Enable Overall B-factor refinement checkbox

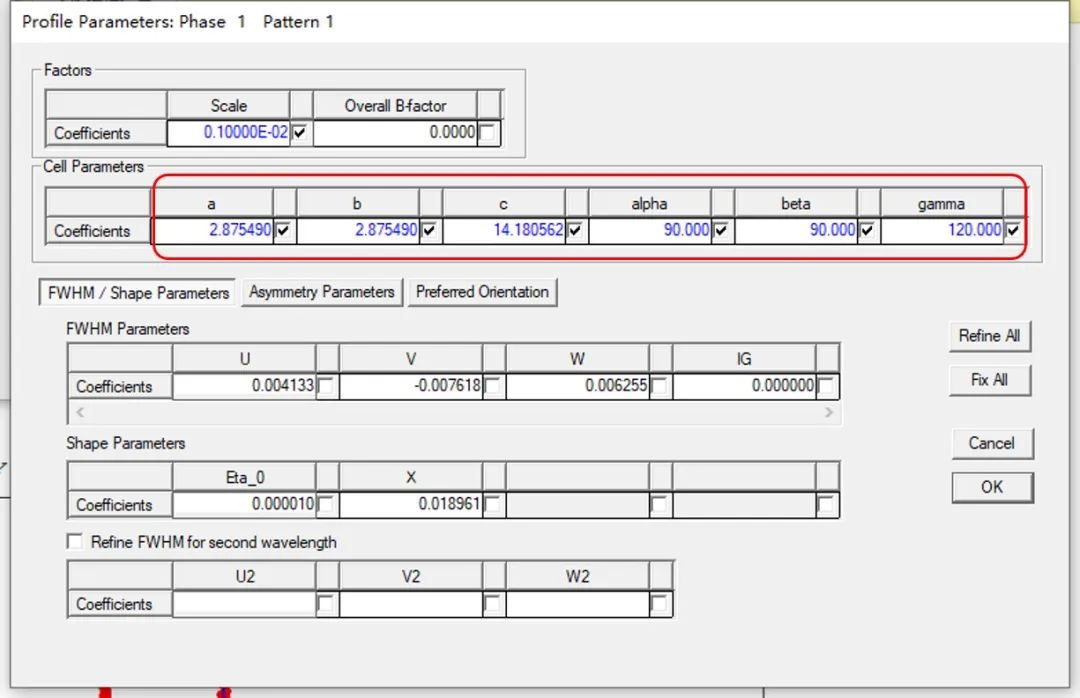pos(487,132)
